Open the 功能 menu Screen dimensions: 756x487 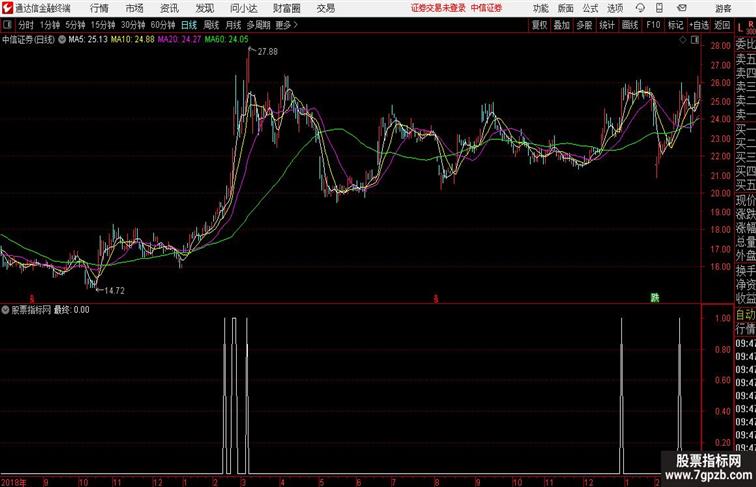click(x=540, y=8)
